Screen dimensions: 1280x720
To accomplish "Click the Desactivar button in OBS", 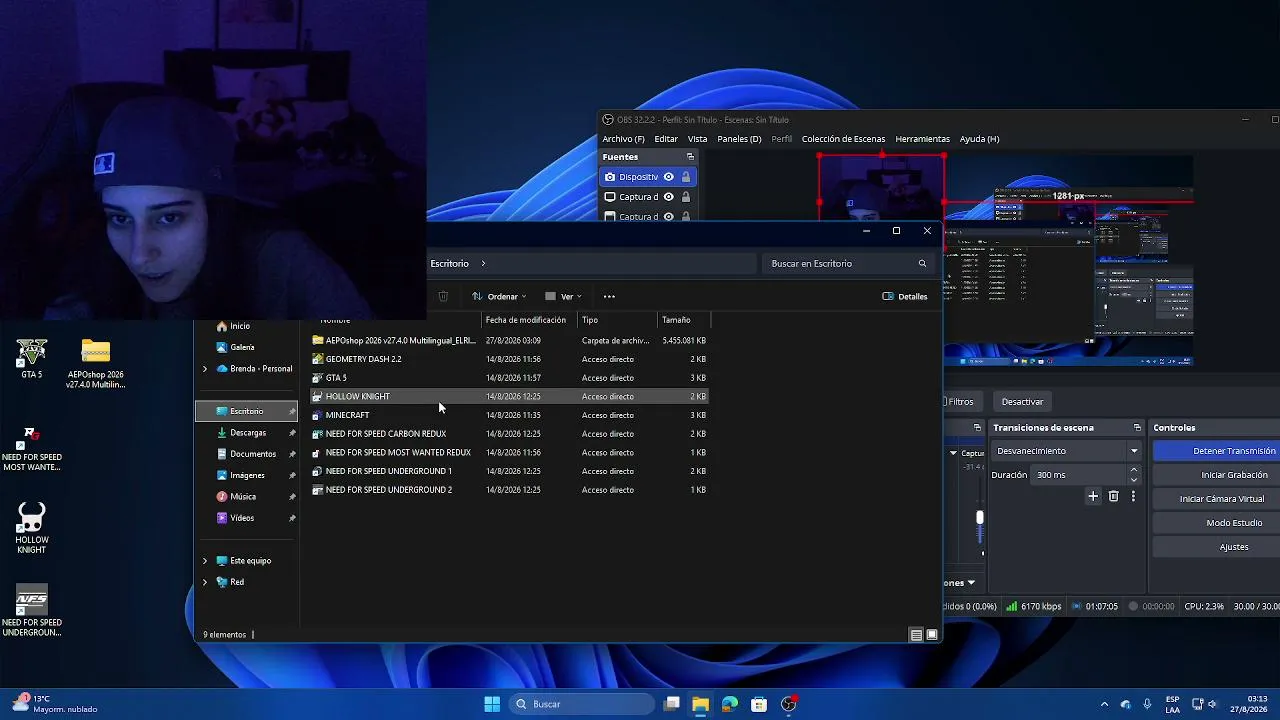I will point(1022,402).
